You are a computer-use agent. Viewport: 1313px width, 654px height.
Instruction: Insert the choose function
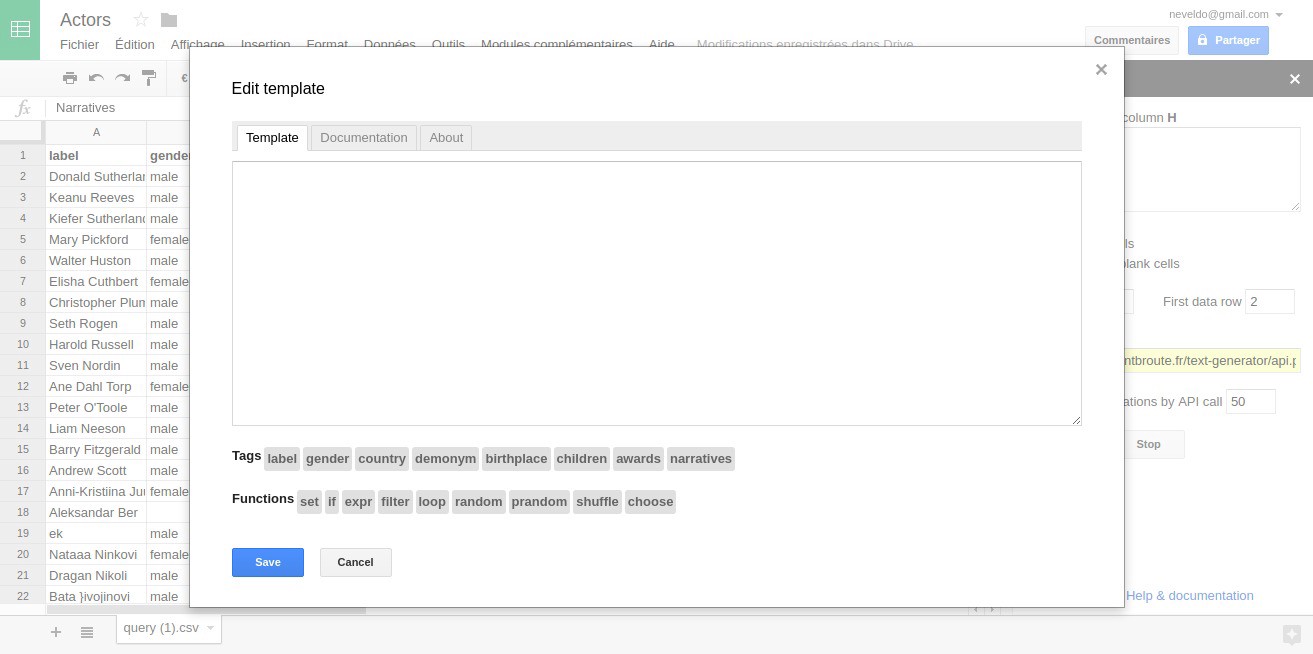pyautogui.click(x=650, y=502)
